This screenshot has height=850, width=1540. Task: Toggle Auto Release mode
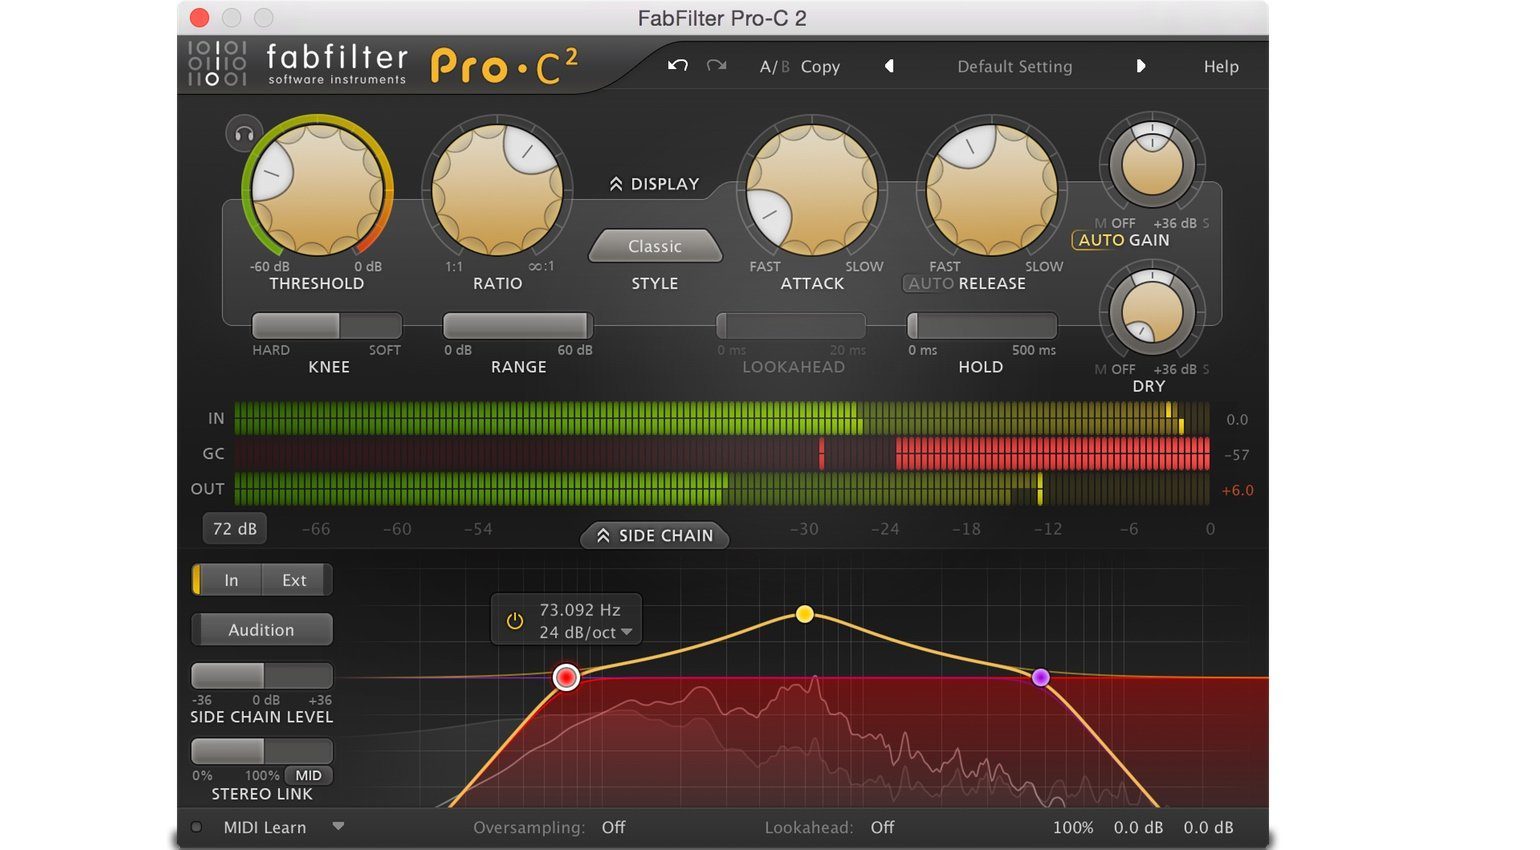pos(928,283)
